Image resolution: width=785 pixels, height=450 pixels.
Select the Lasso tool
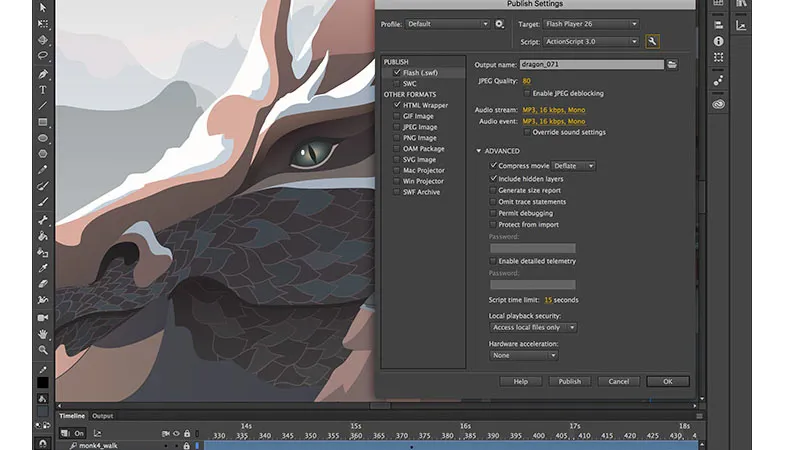[43, 57]
